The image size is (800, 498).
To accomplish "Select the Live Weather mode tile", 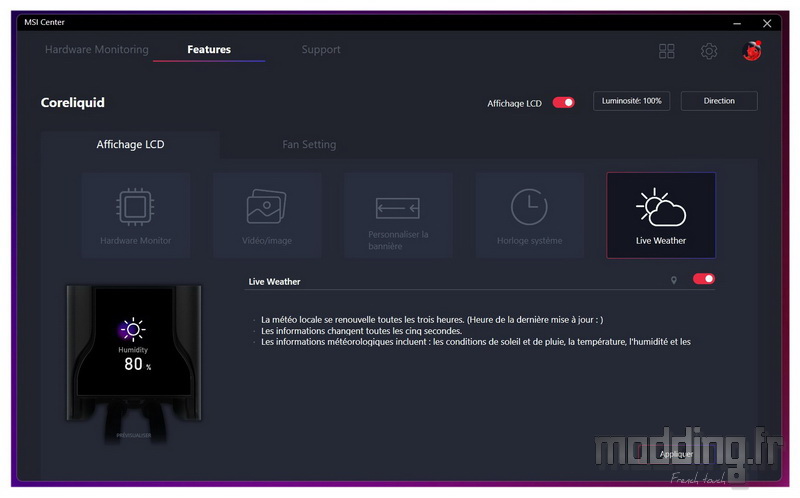I will click(x=661, y=215).
